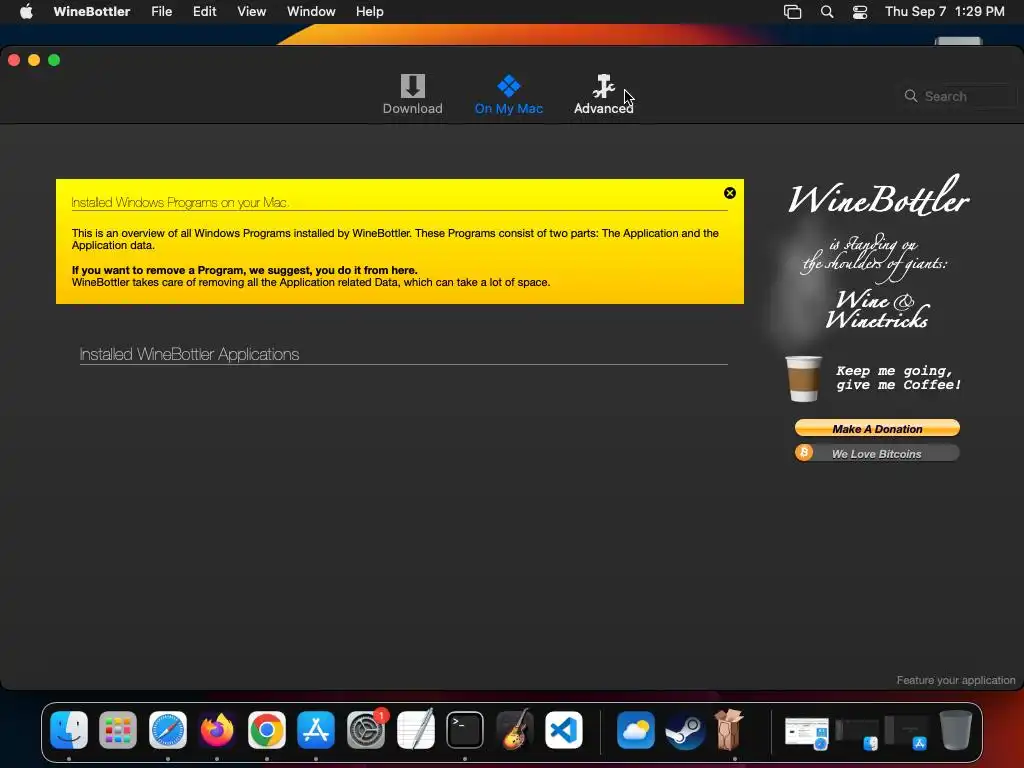Open Finder from the Dock
The height and width of the screenshot is (768, 1024).
coord(69,729)
